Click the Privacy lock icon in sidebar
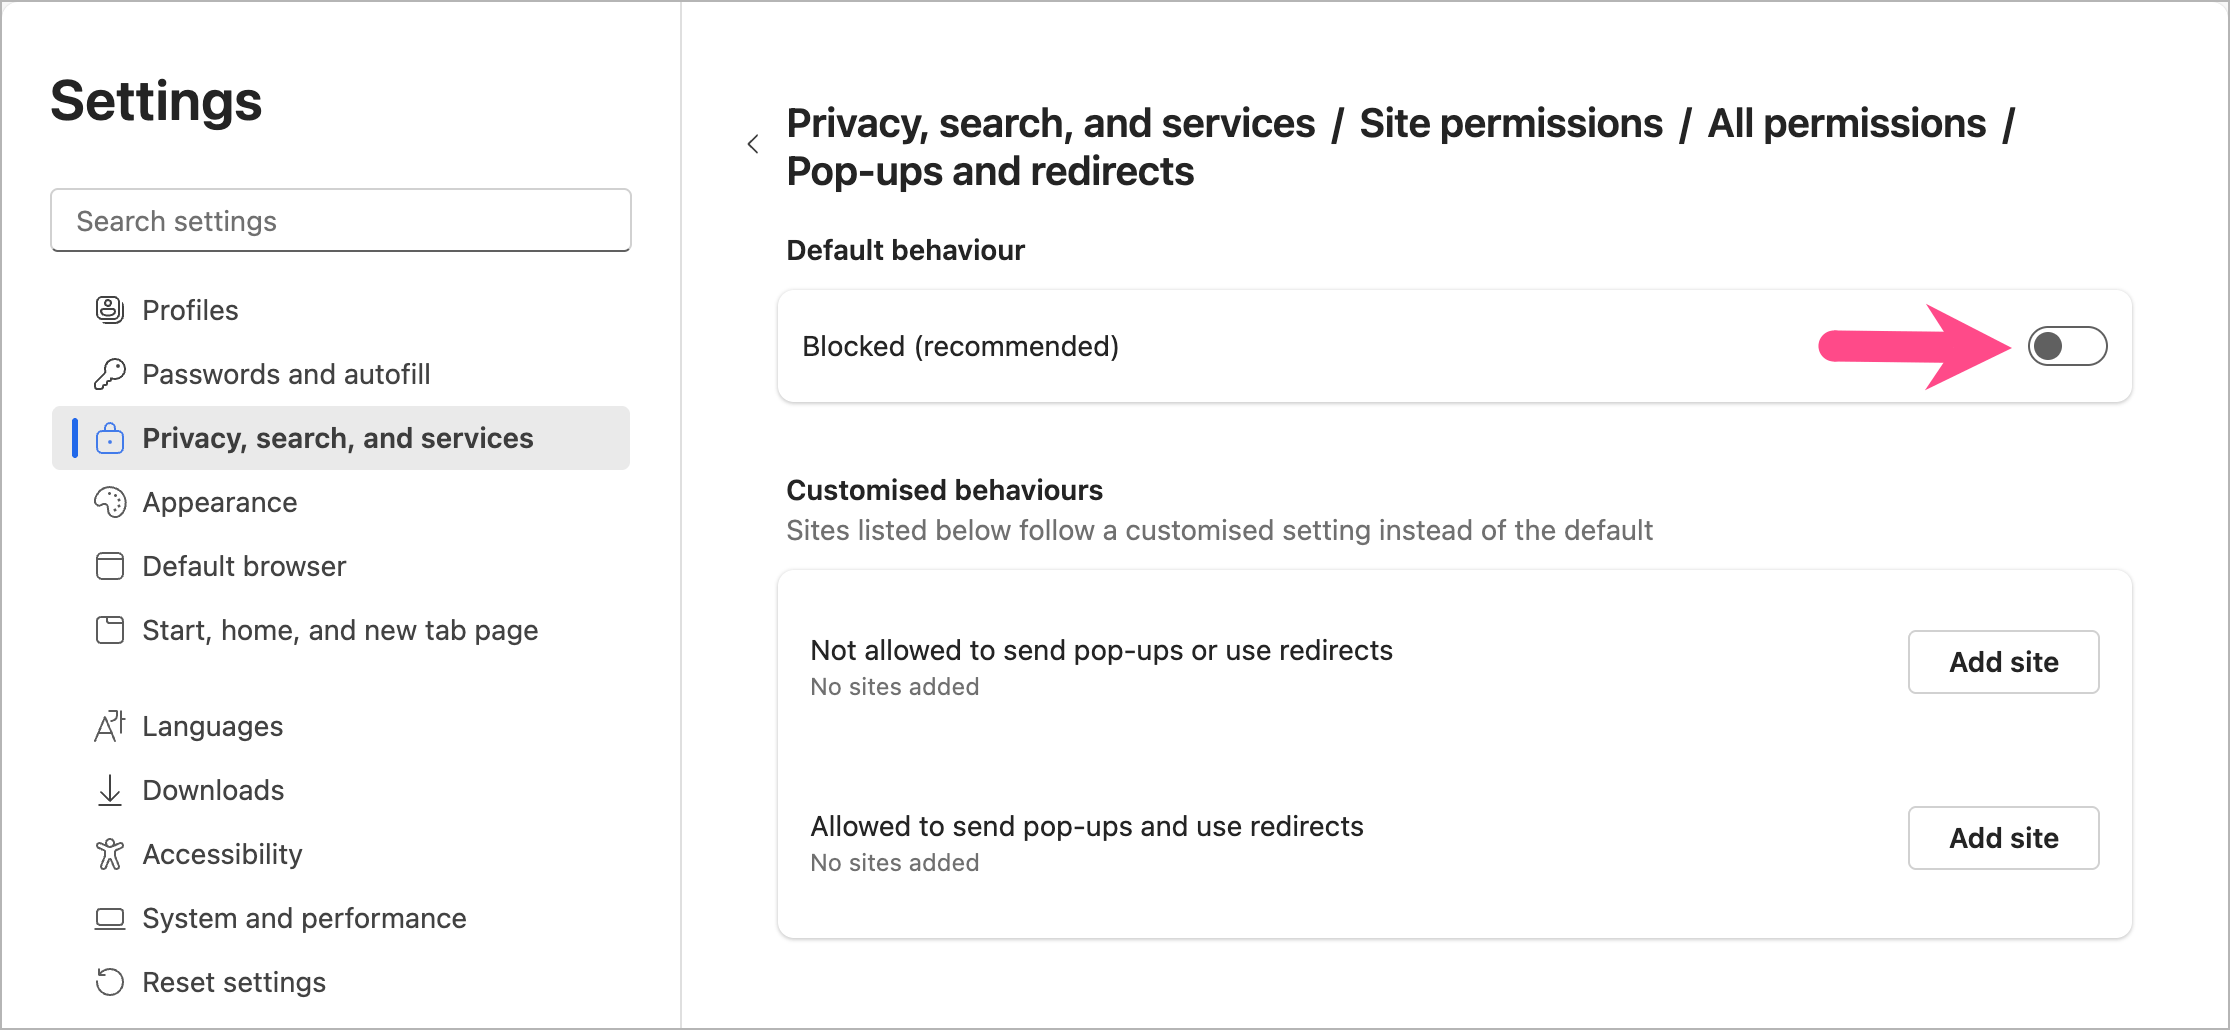The height and width of the screenshot is (1030, 2230). click(x=110, y=438)
